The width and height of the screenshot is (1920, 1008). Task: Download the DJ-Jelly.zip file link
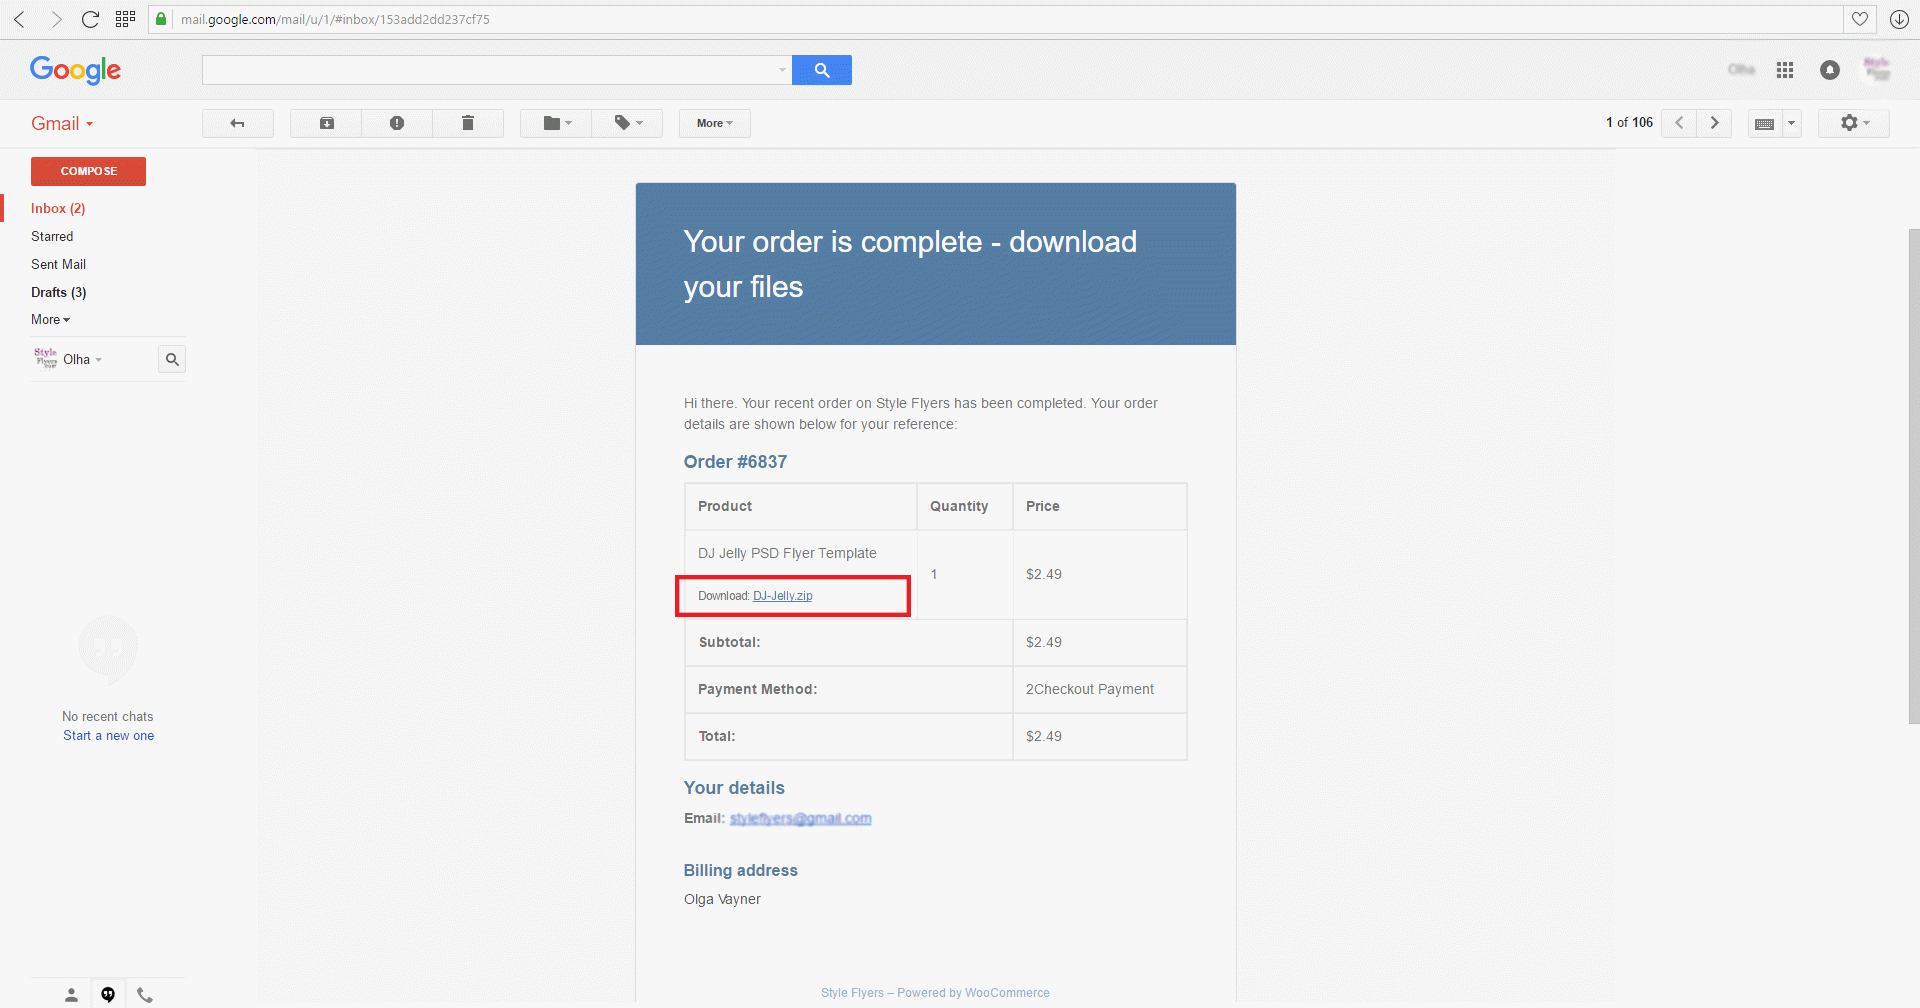782,596
